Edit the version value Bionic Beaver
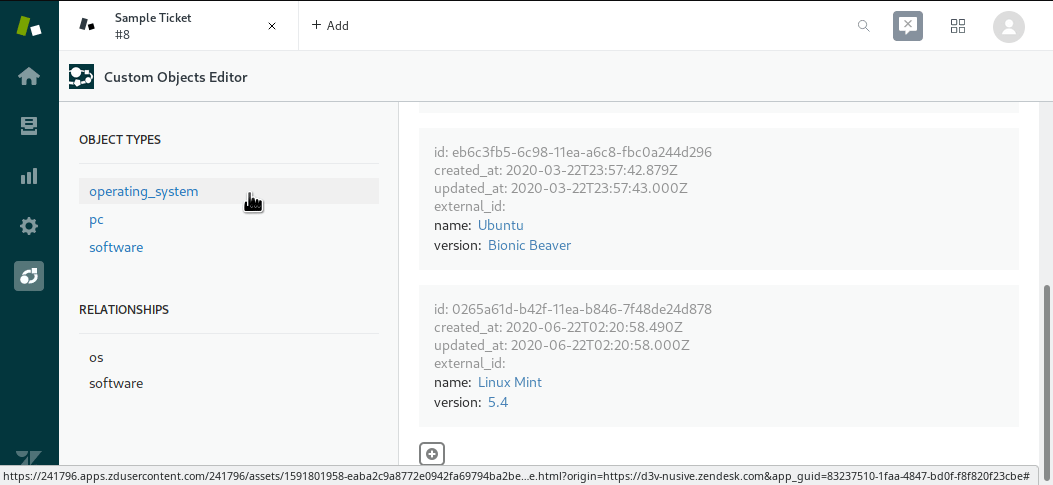Viewport: 1053px width, 485px height. [529, 245]
